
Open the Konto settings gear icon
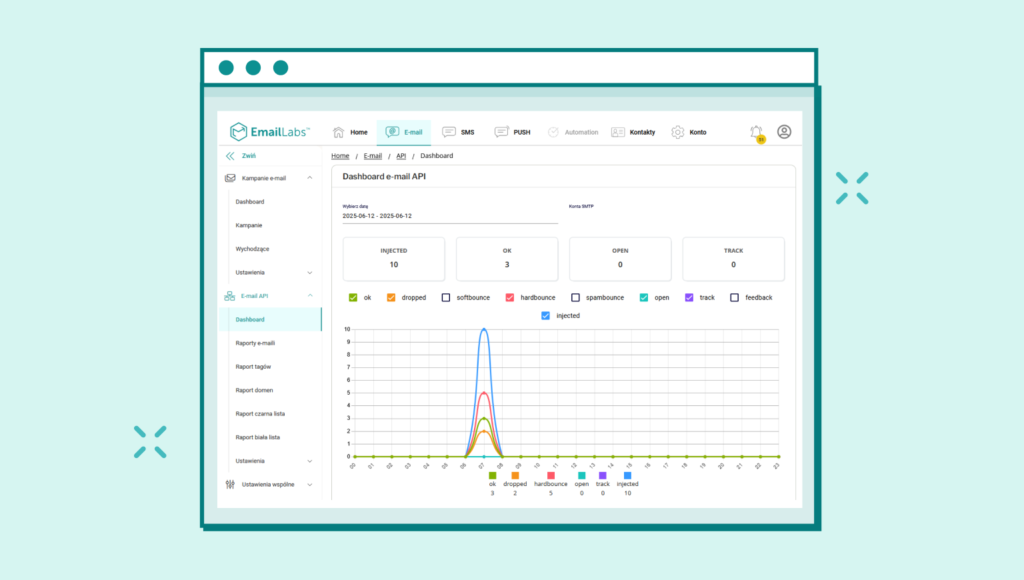point(678,131)
